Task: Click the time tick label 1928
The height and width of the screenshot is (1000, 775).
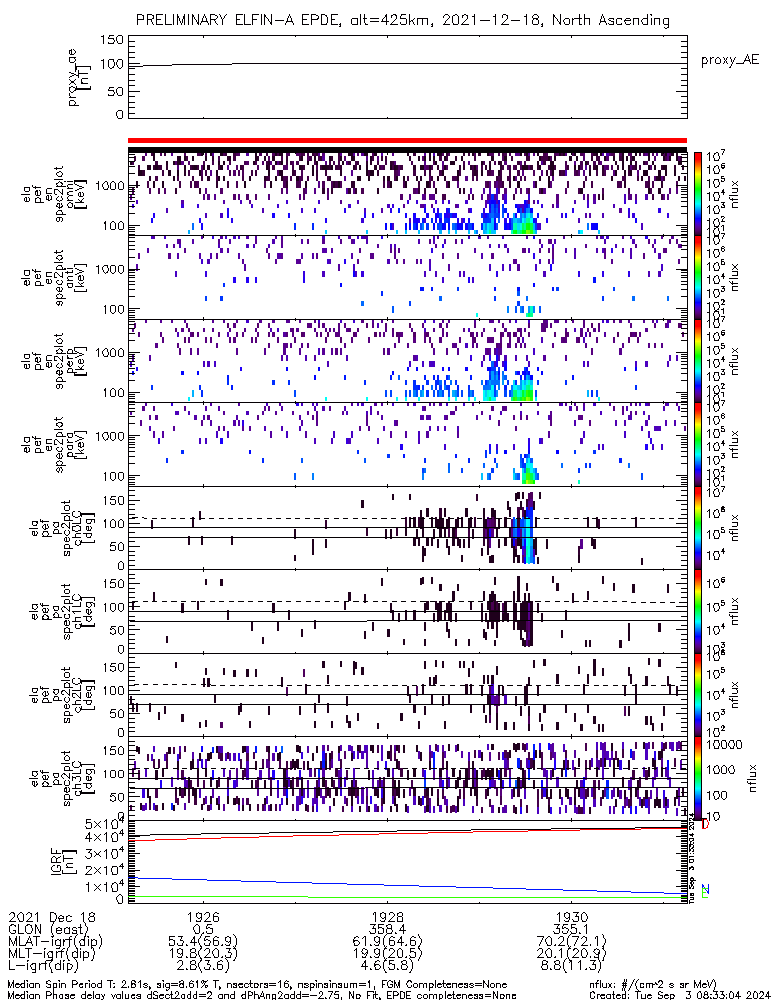Action: click(388, 917)
